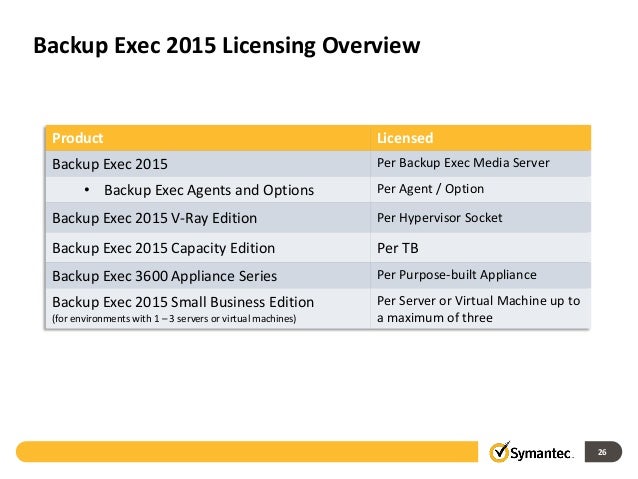Click the 'Per Agent / Option' cell
The height and width of the screenshot is (479, 638).
click(x=481, y=190)
